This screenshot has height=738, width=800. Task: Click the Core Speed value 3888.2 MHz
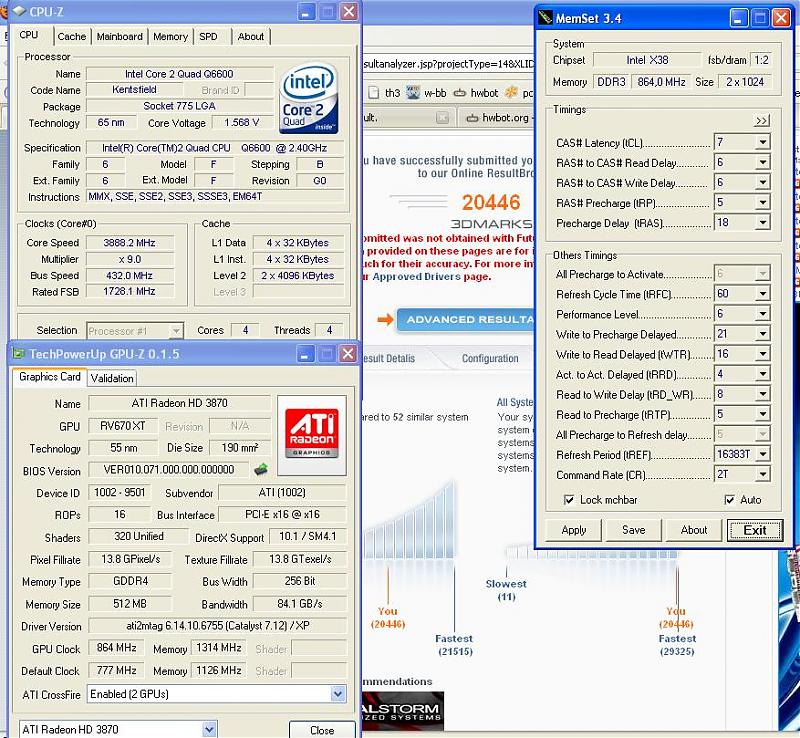[x=130, y=243]
